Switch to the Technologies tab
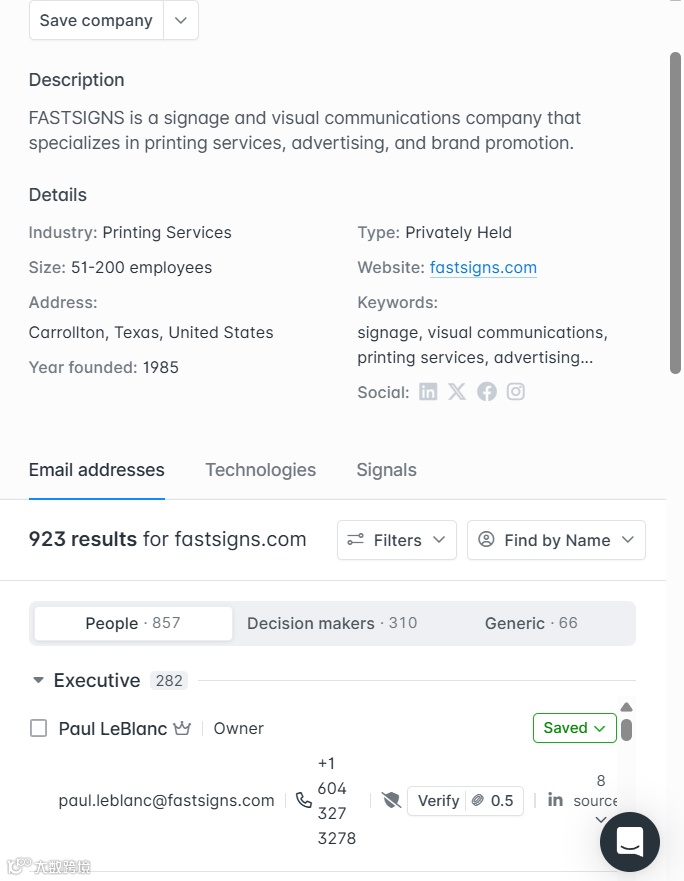This screenshot has height=881, width=684. (x=260, y=470)
